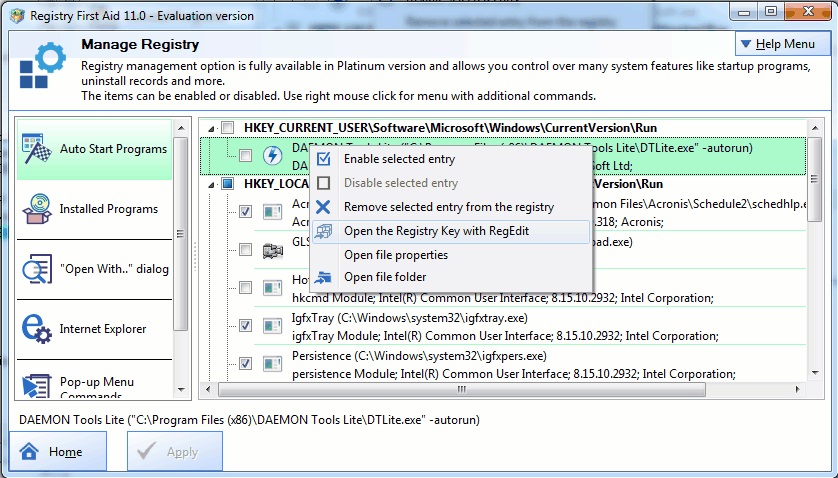Viewport: 838px width, 478px height.
Task: Click the Registry First Aid title bar icon
Action: (17, 16)
